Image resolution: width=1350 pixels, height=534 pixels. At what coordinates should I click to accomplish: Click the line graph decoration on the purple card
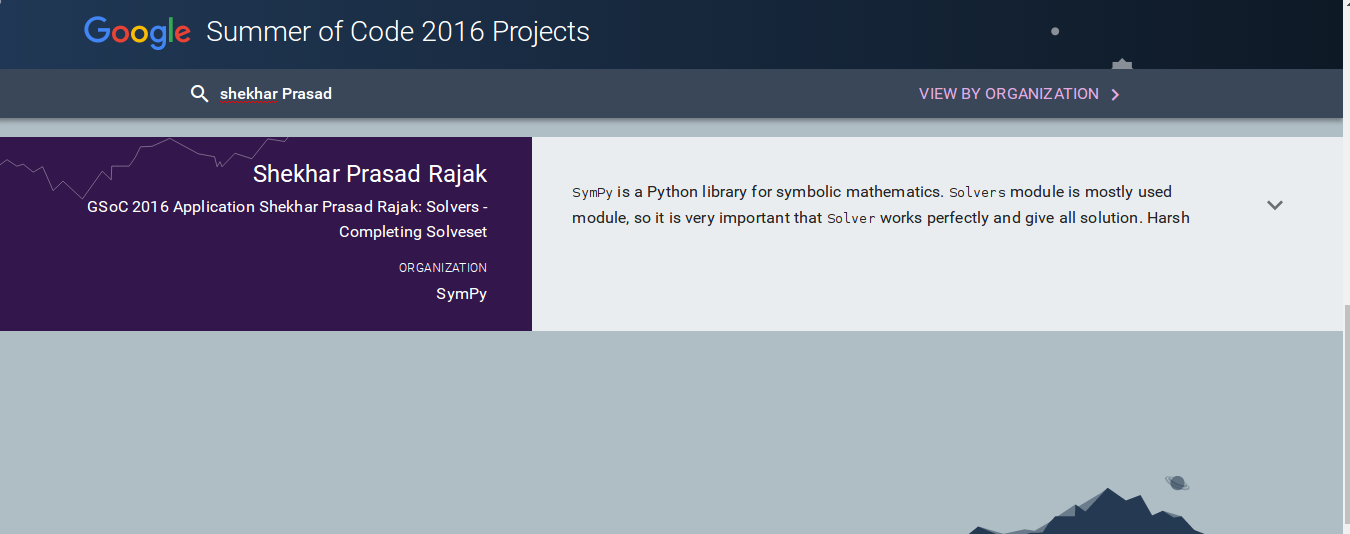click(145, 166)
